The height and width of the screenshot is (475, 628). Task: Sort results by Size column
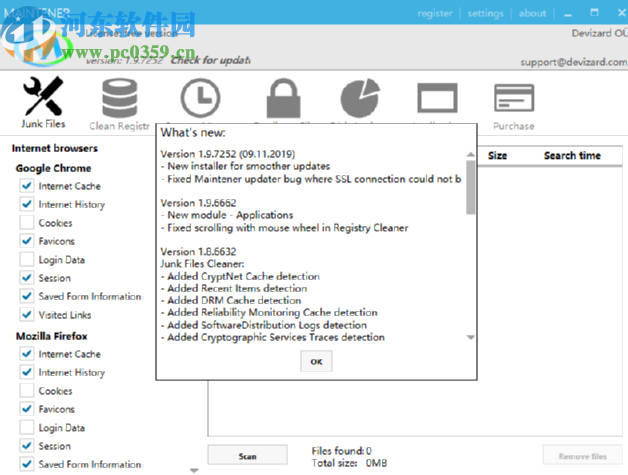tap(497, 155)
